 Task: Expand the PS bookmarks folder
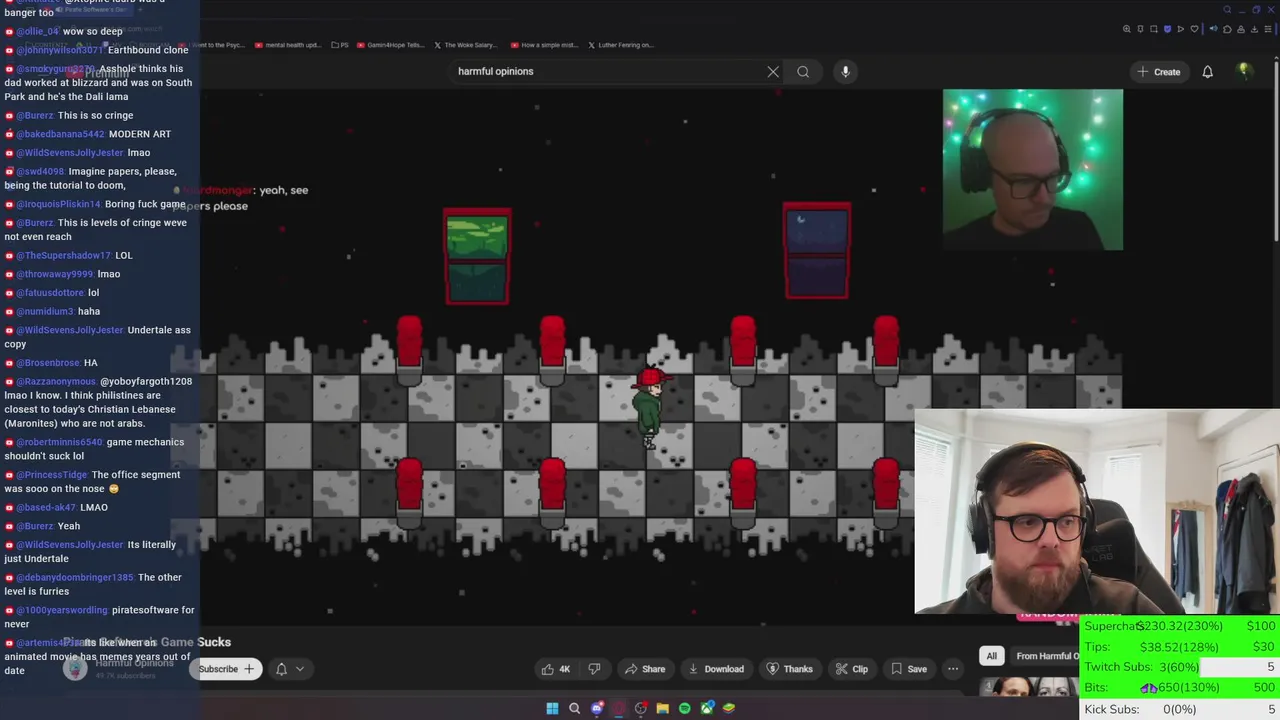340,45
